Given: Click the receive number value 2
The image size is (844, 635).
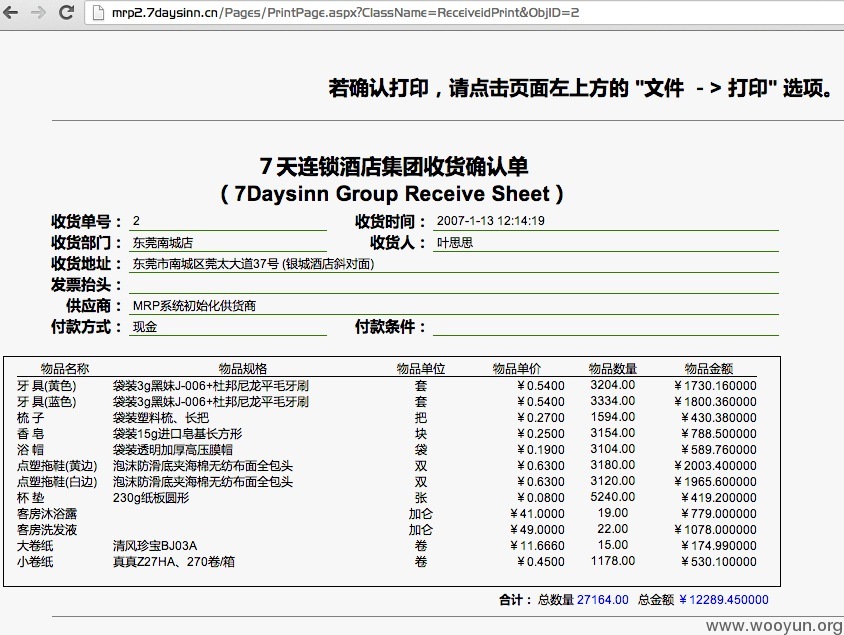Looking at the screenshot, I should [x=136, y=221].
